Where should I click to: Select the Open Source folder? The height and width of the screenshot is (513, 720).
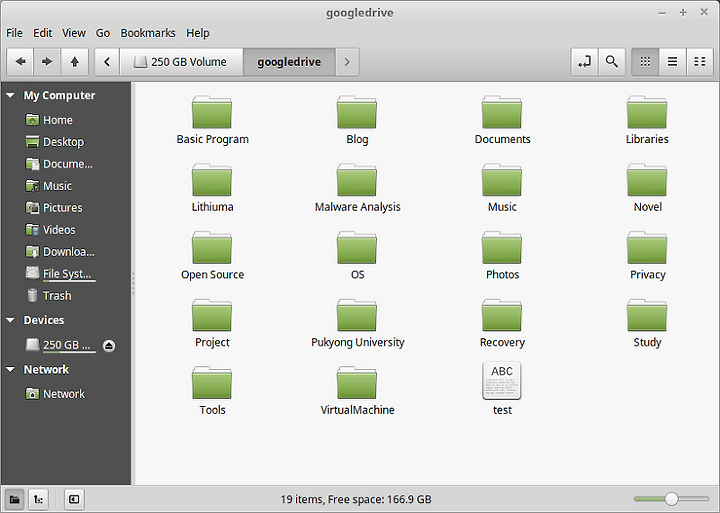pyautogui.click(x=212, y=256)
